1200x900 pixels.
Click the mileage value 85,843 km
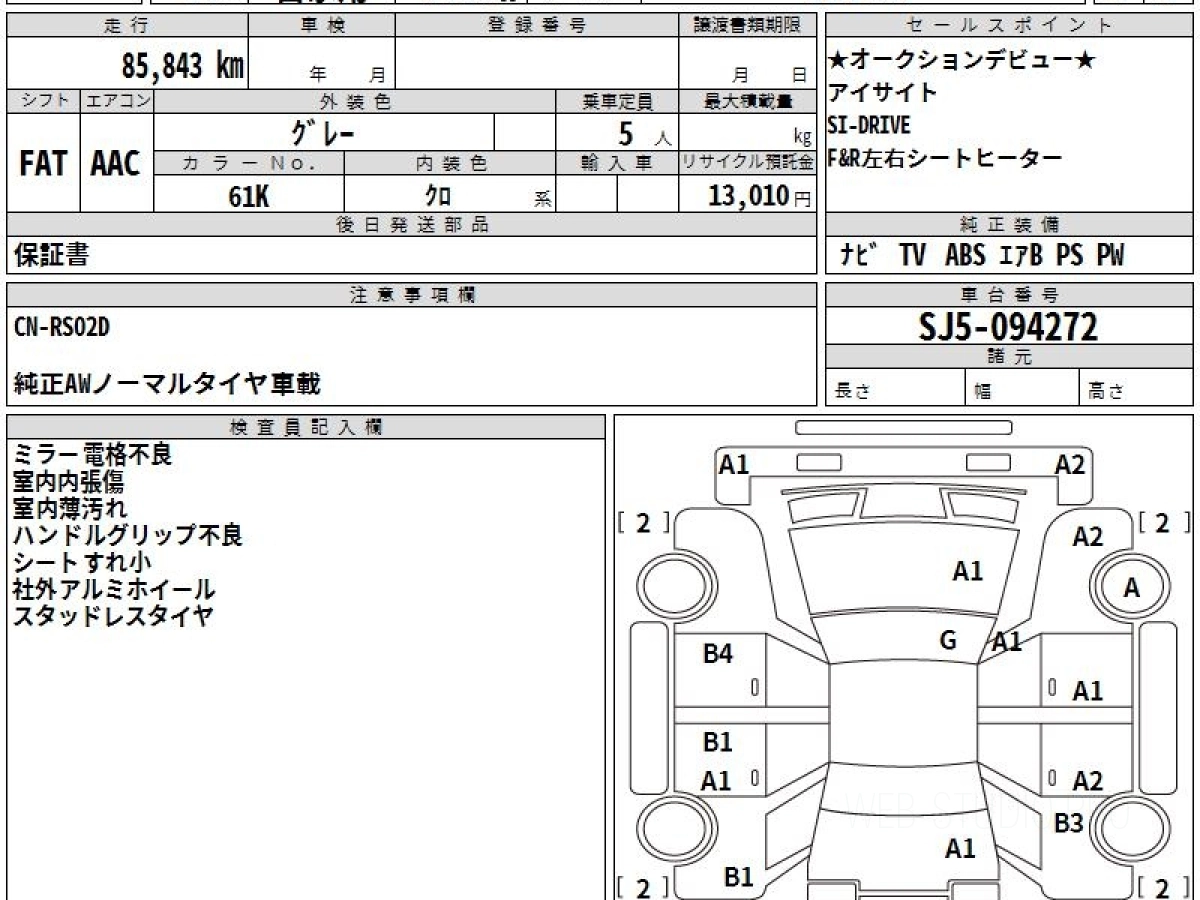(x=183, y=67)
